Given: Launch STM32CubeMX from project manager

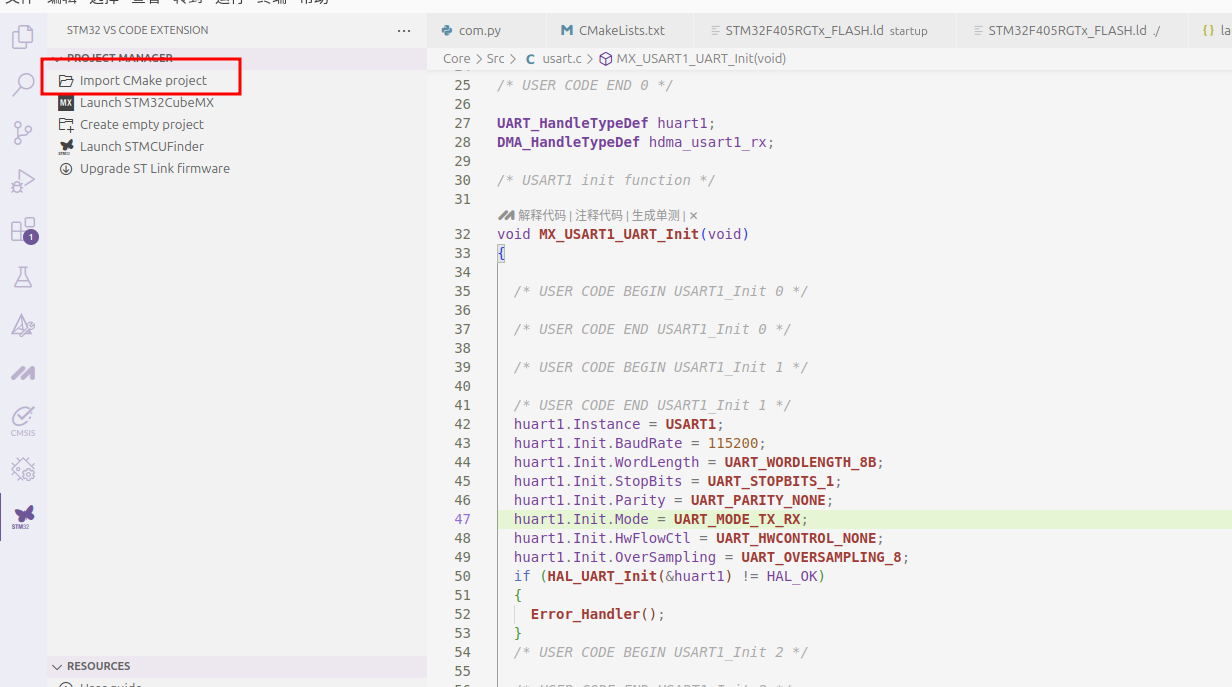Looking at the screenshot, I should [146, 102].
